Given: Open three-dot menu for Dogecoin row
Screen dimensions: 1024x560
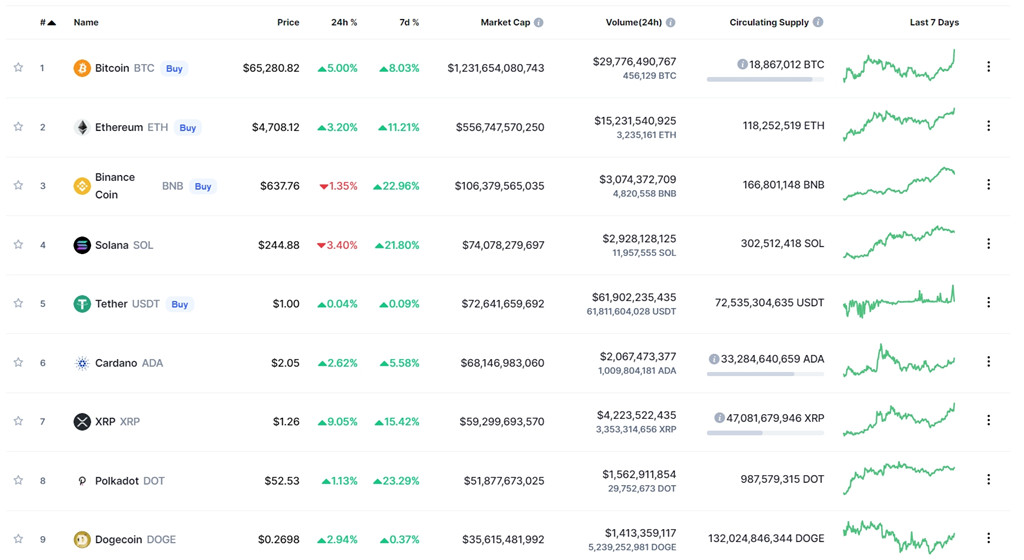Looking at the screenshot, I should 988,538.
